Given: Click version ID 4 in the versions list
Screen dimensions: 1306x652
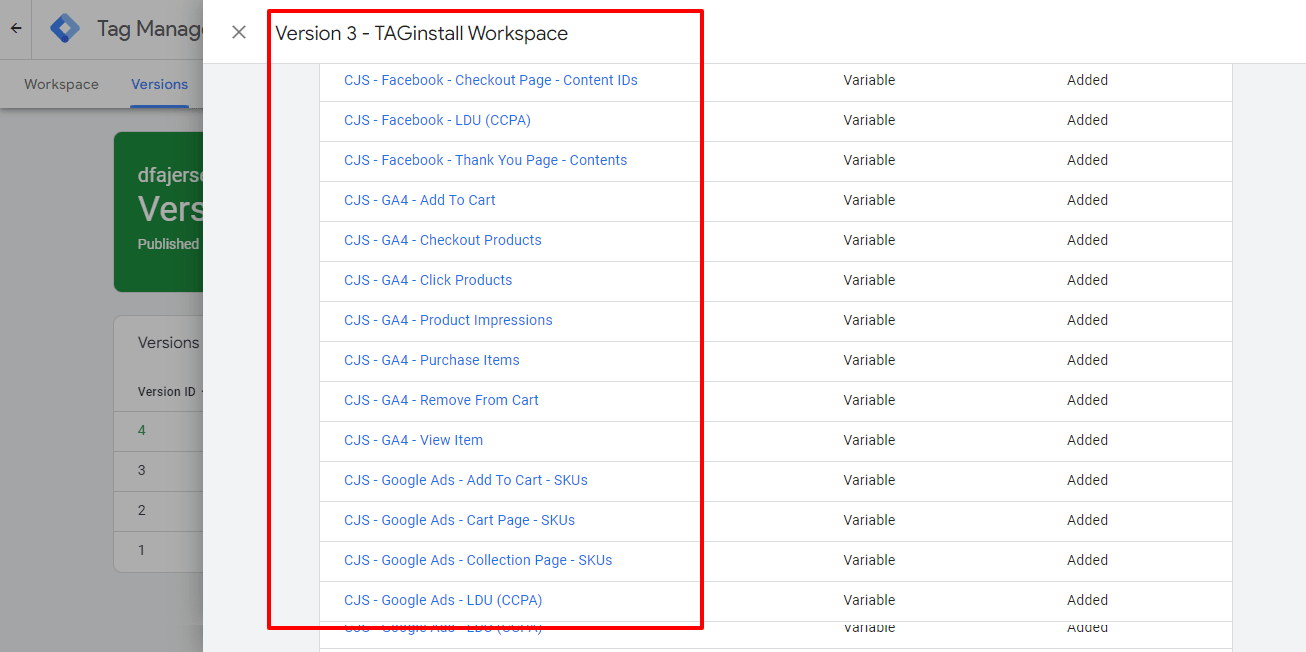Looking at the screenshot, I should (142, 430).
